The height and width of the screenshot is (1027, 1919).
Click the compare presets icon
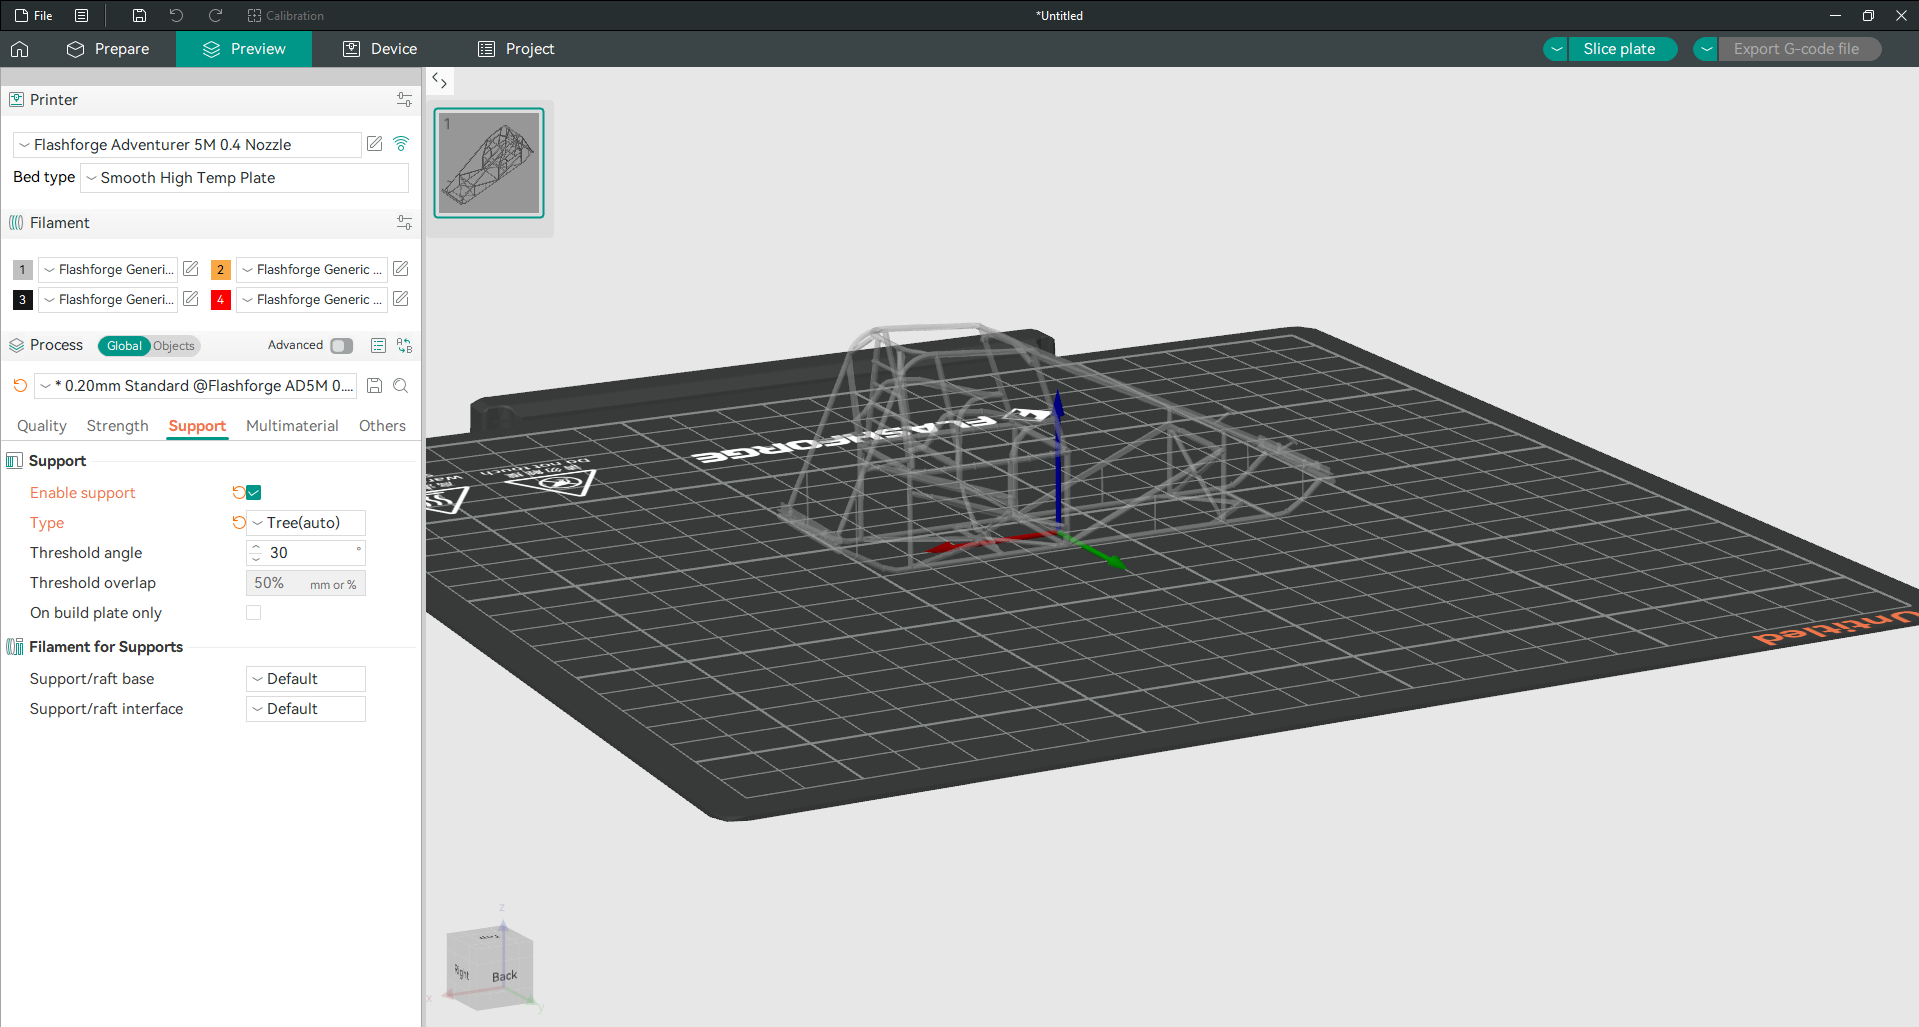[x=404, y=345]
